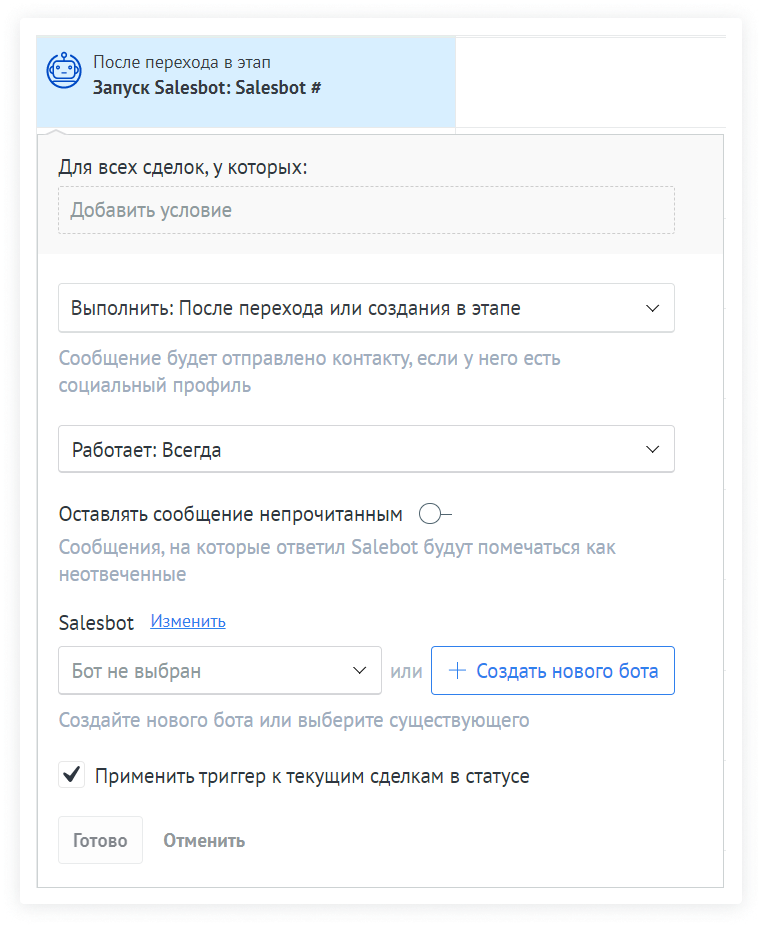
Task: Select the Запуск Salesbot: Salesbot # header
Action: click(207, 87)
